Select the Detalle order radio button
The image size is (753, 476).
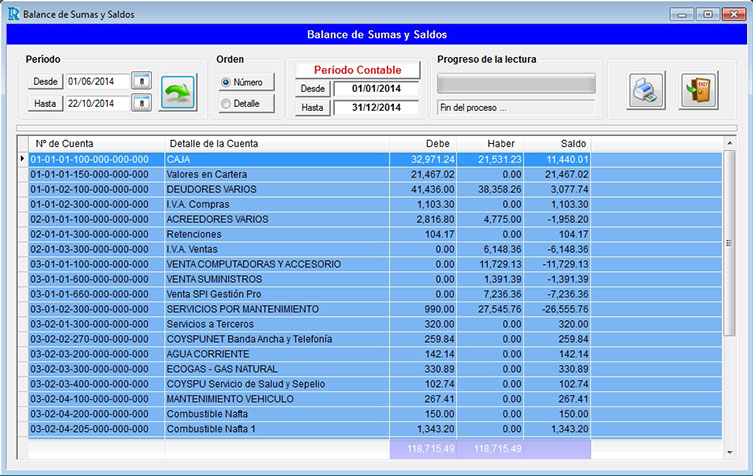tap(226, 103)
